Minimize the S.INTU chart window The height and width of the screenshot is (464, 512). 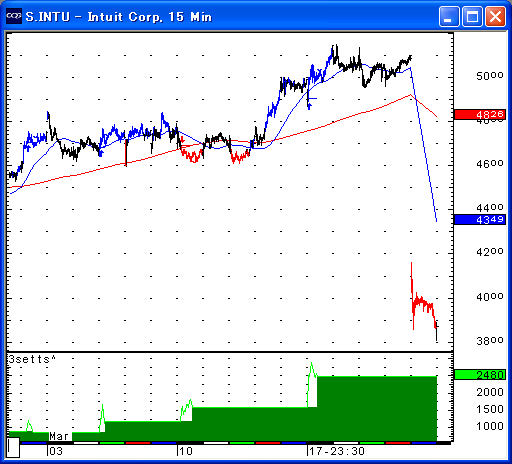[449, 16]
